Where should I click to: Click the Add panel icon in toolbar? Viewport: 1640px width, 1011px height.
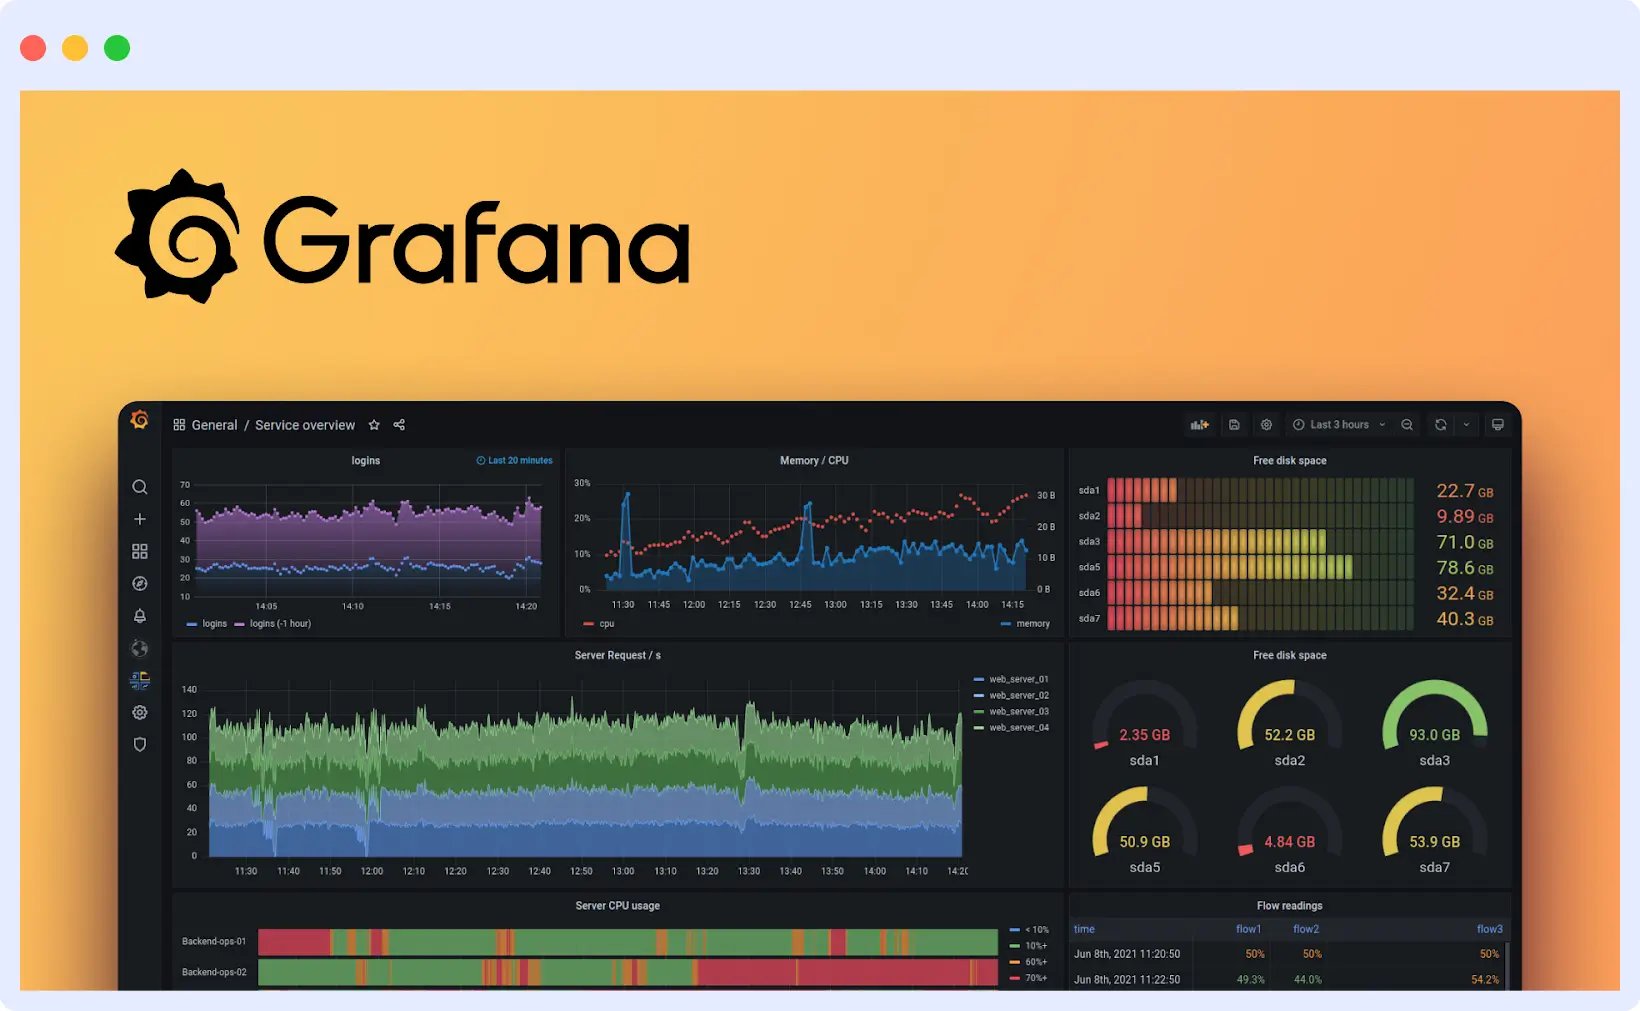click(1199, 424)
